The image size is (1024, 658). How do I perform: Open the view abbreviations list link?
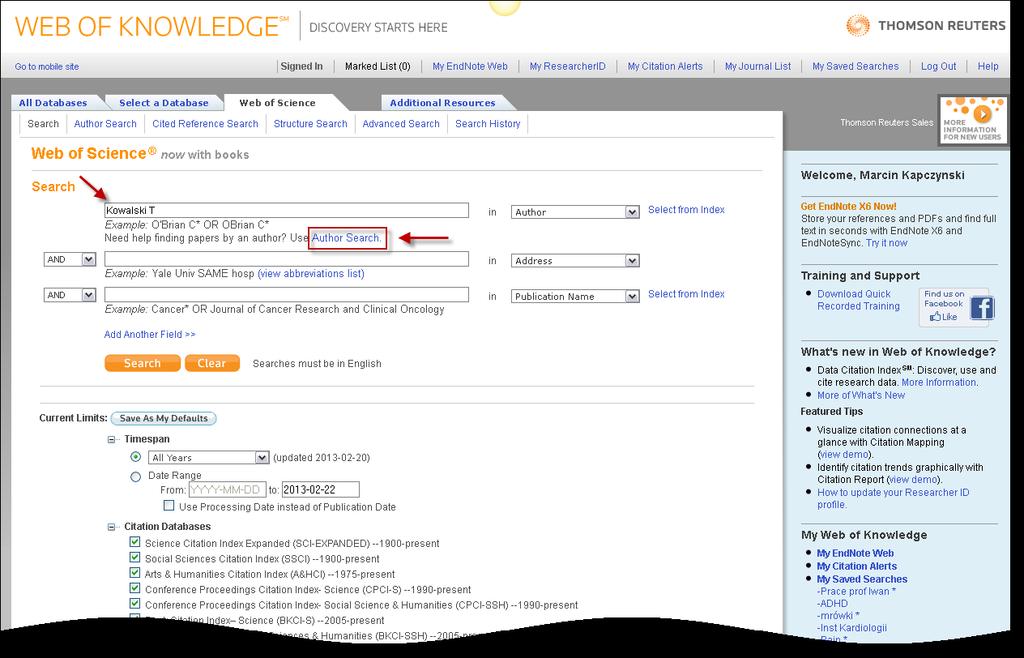(x=311, y=274)
